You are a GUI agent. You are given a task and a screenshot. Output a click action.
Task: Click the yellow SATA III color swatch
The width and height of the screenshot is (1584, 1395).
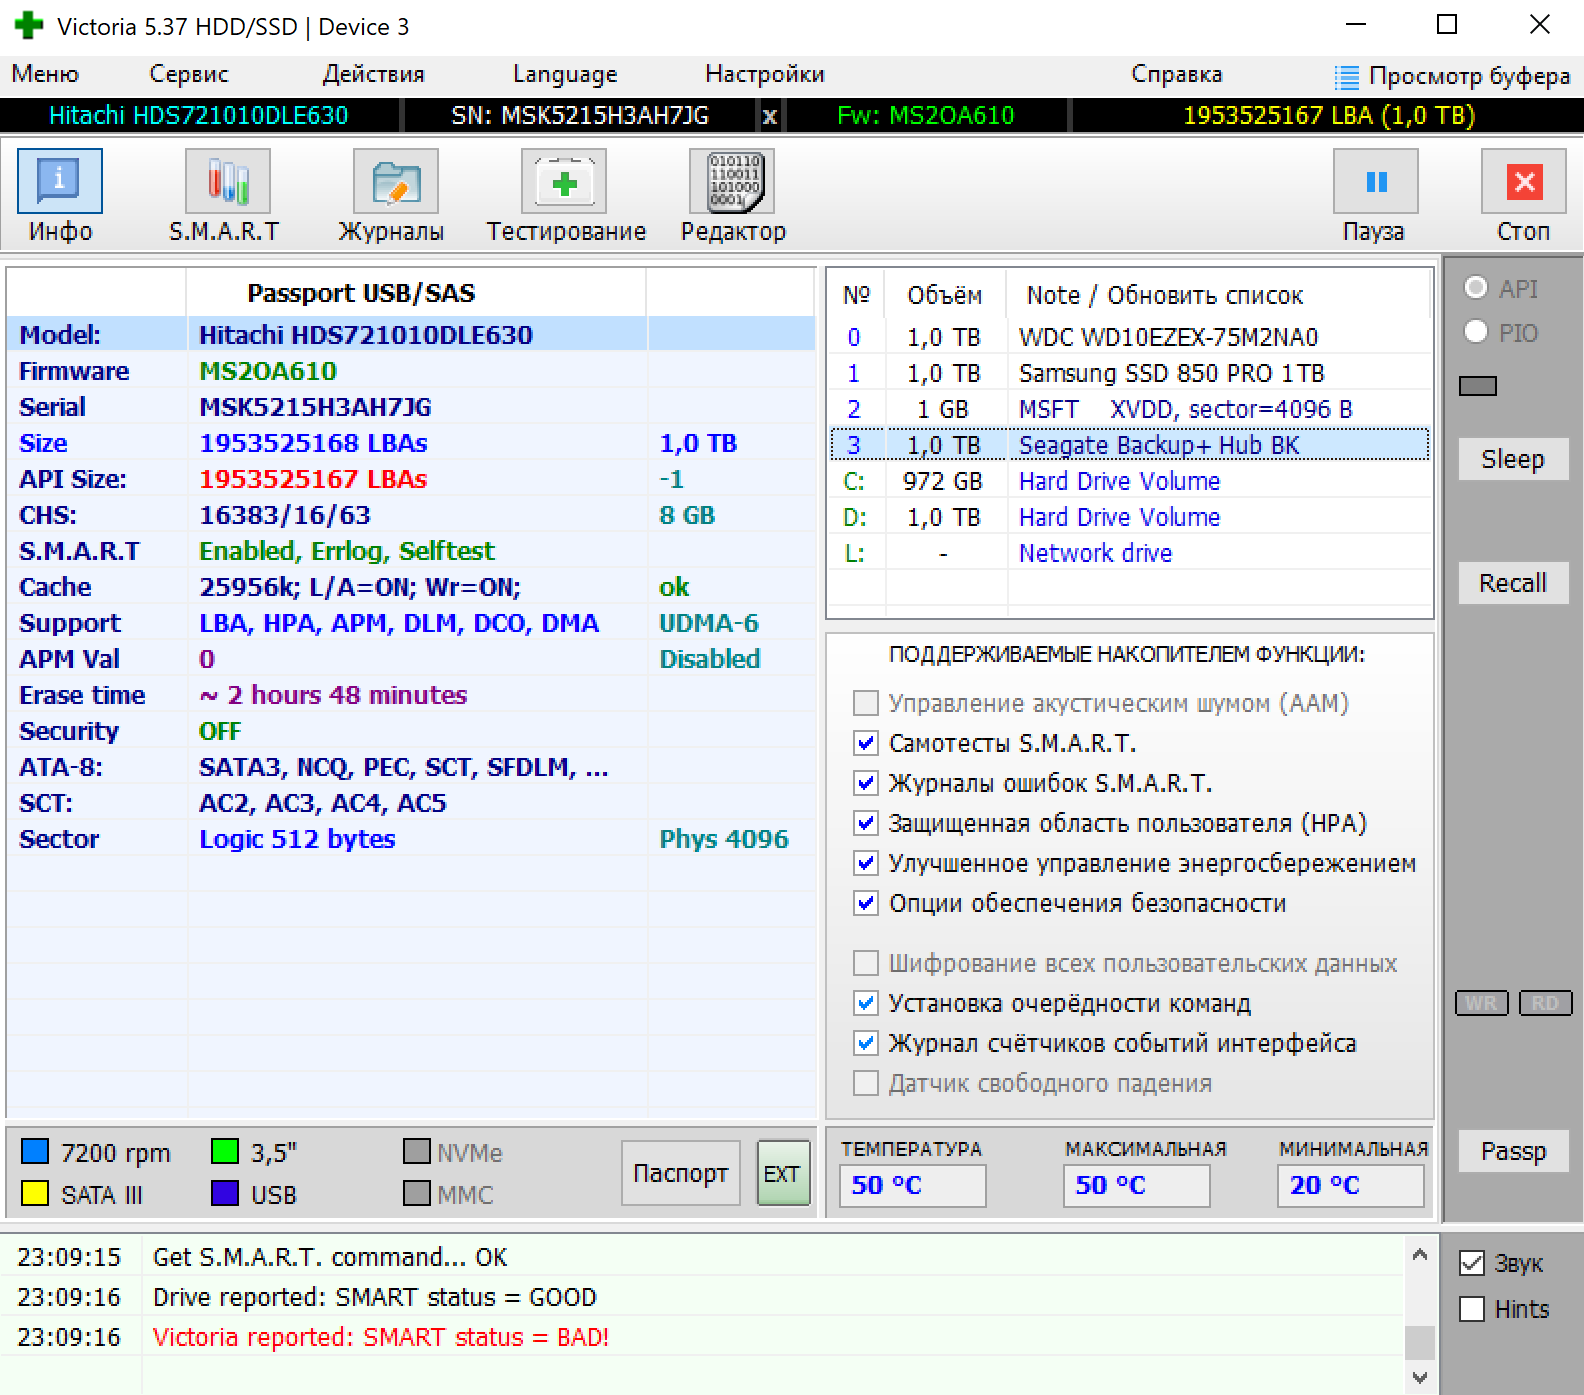(x=35, y=1193)
